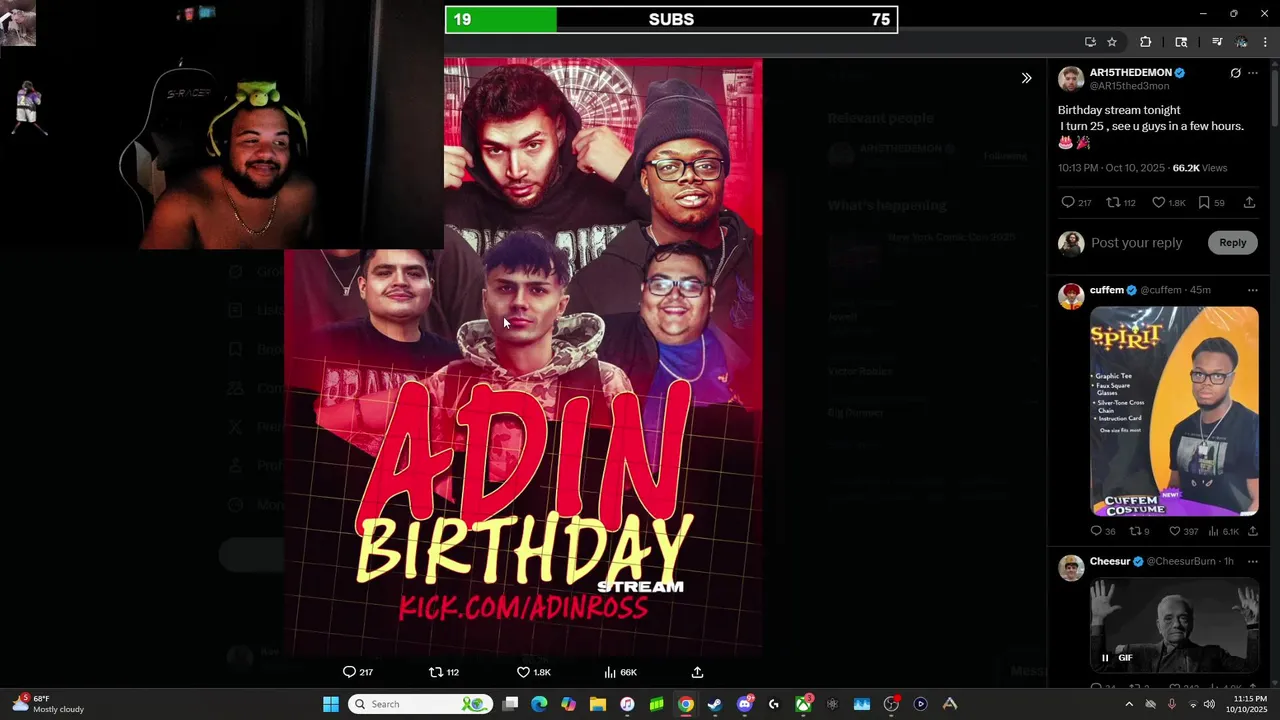Open AR15THEDEMON profile avatar
1280x720 pixels.
click(x=1071, y=79)
